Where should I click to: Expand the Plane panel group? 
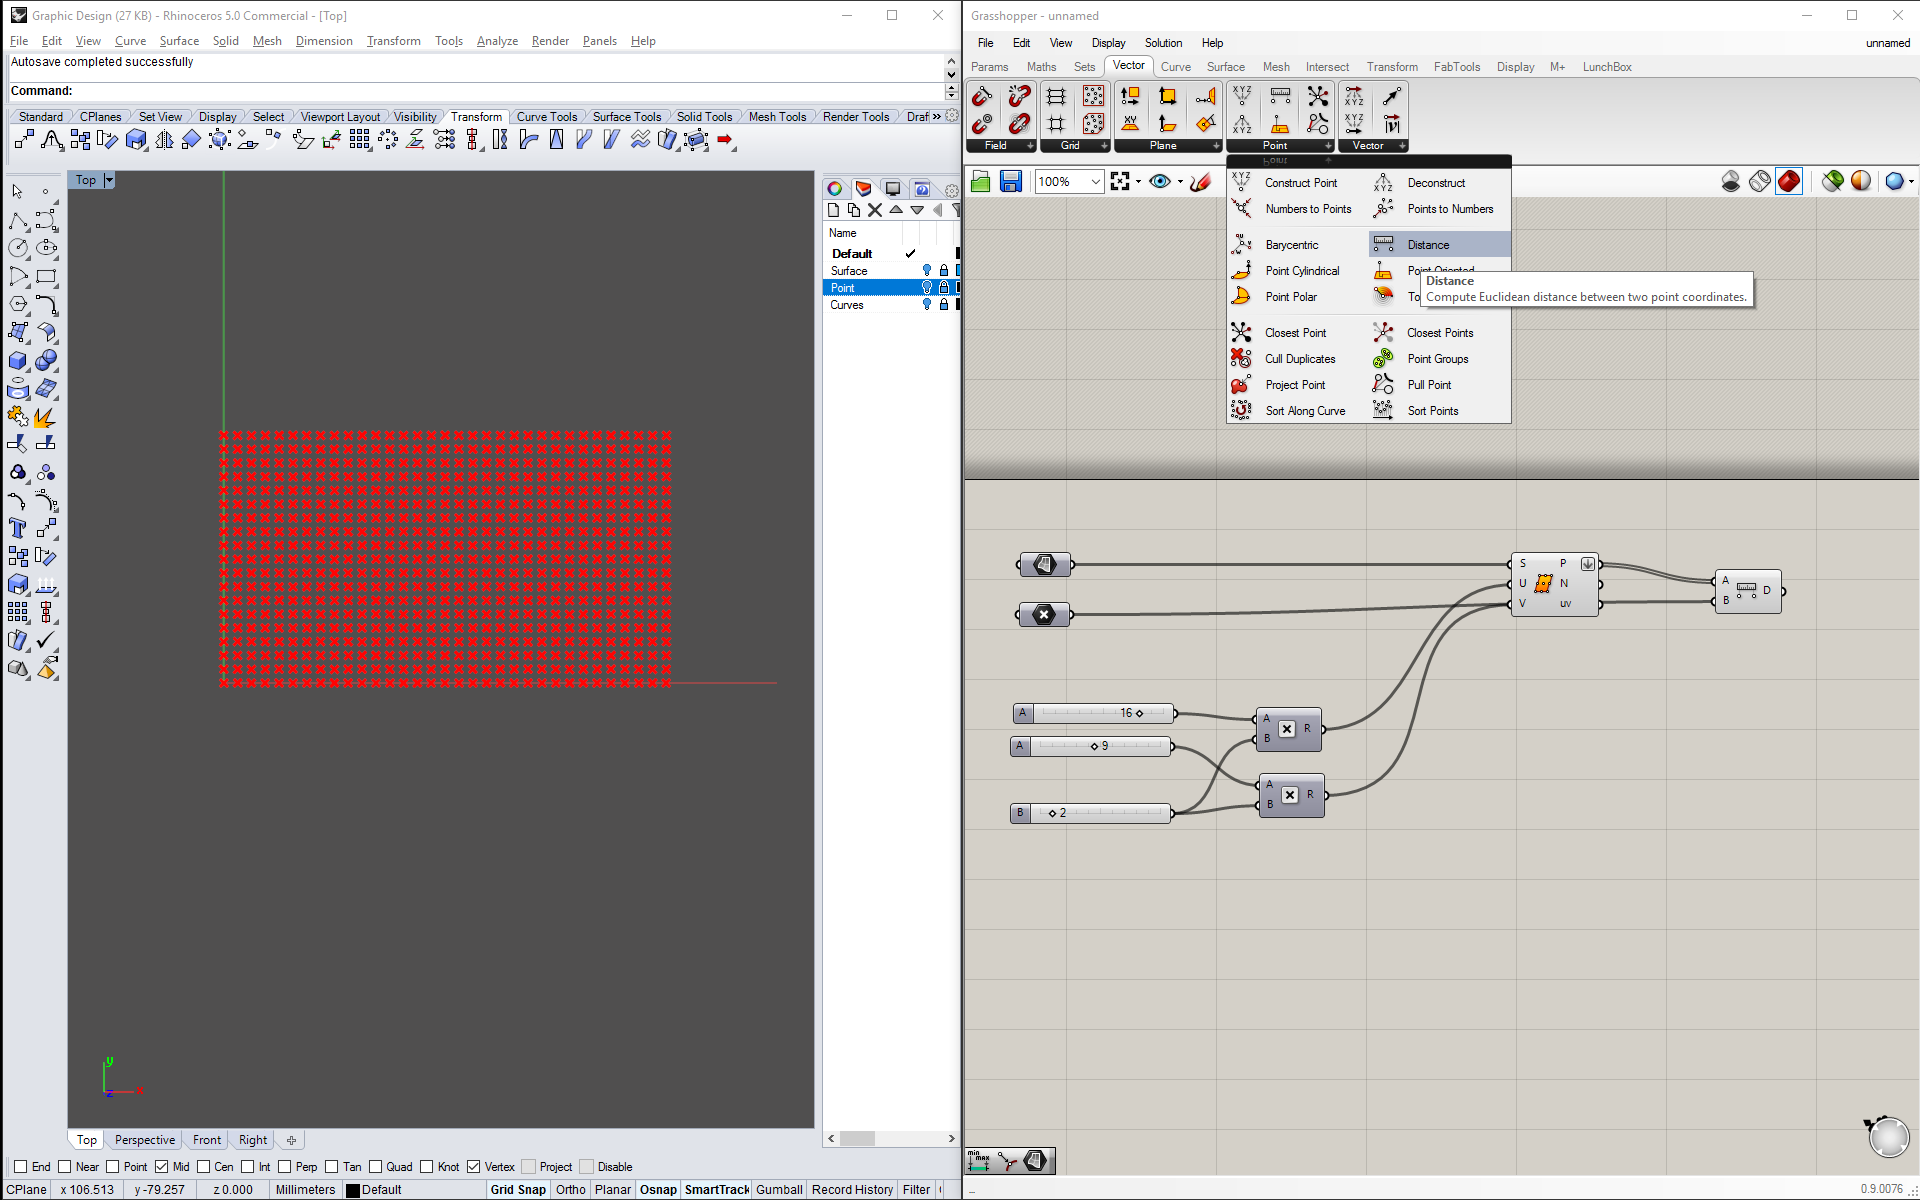tap(1168, 146)
